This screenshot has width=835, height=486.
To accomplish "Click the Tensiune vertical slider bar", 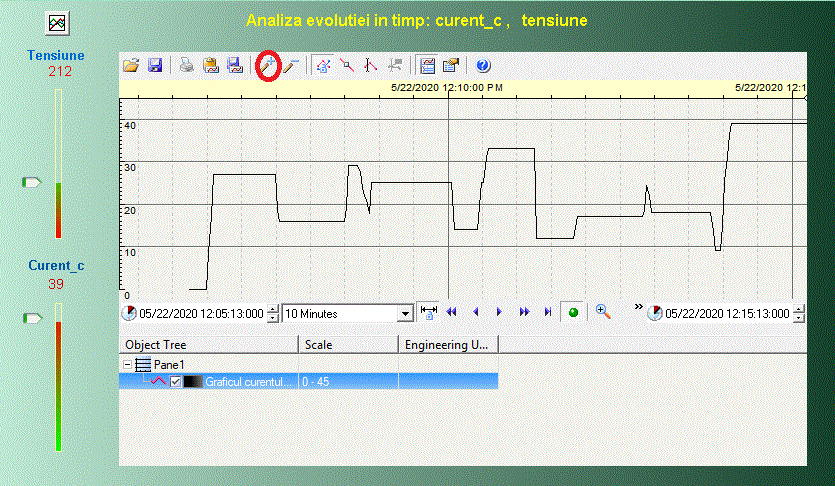I will [x=58, y=163].
